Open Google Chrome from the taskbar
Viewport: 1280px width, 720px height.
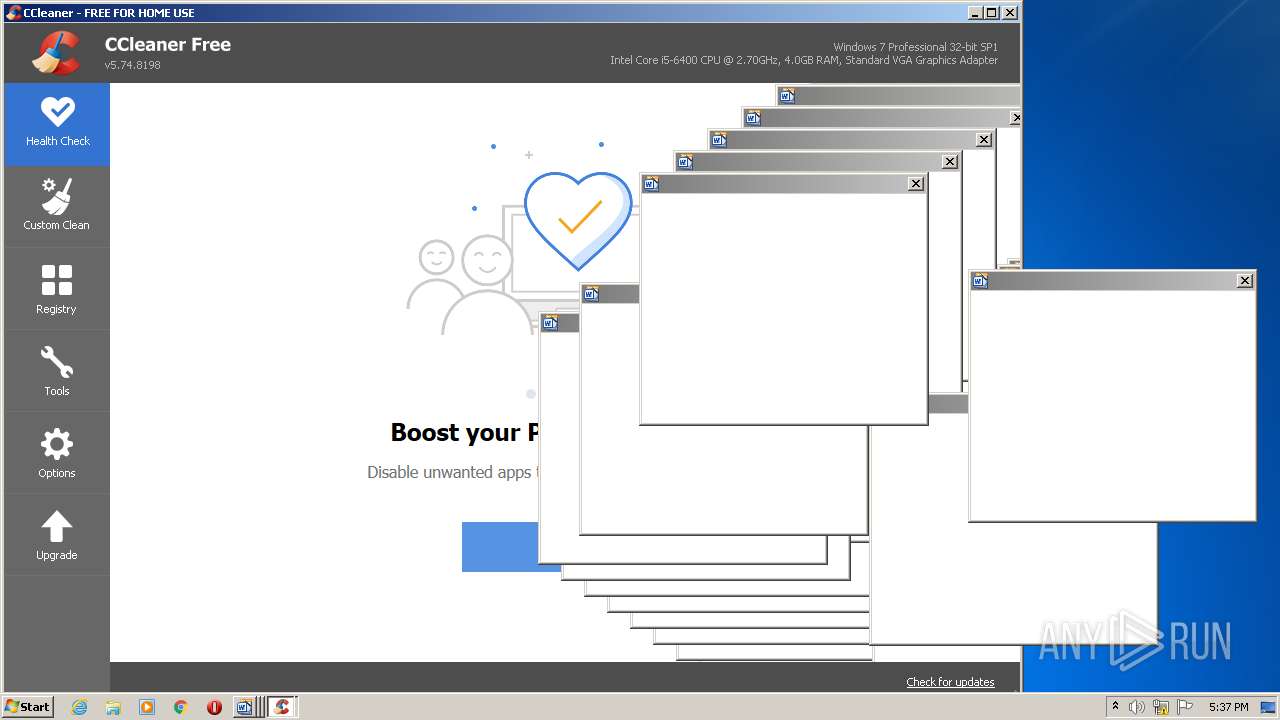(x=181, y=707)
